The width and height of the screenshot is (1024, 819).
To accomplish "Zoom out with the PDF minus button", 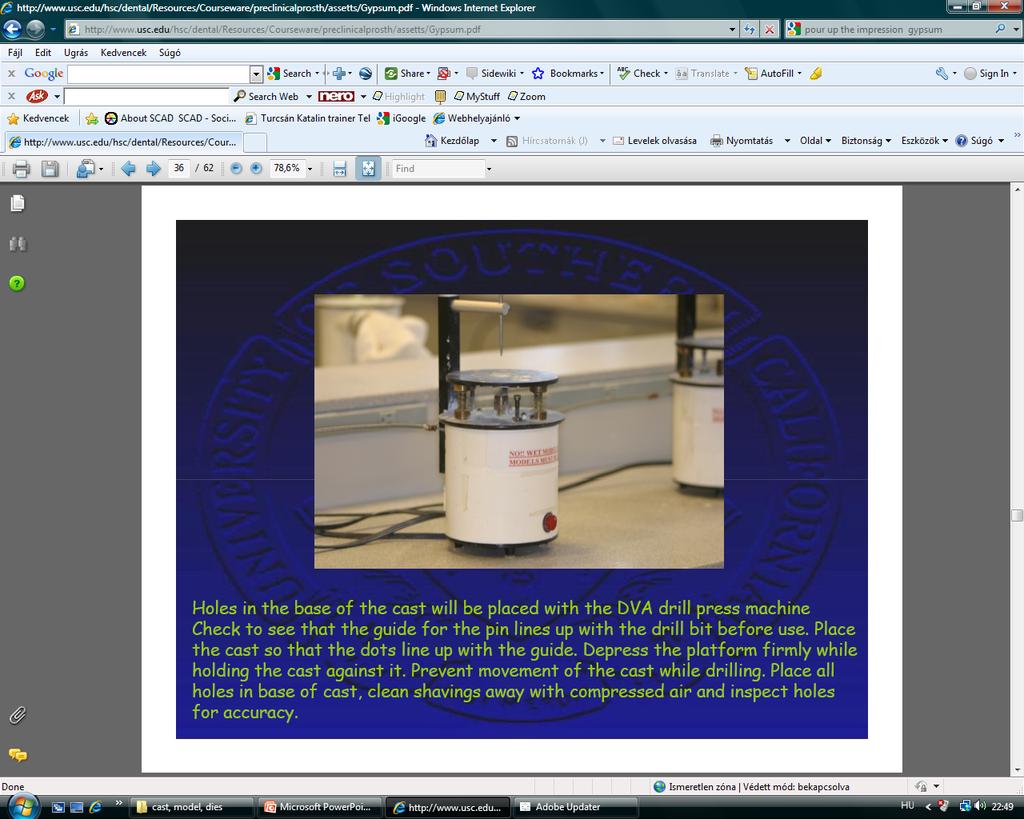I will 236,169.
